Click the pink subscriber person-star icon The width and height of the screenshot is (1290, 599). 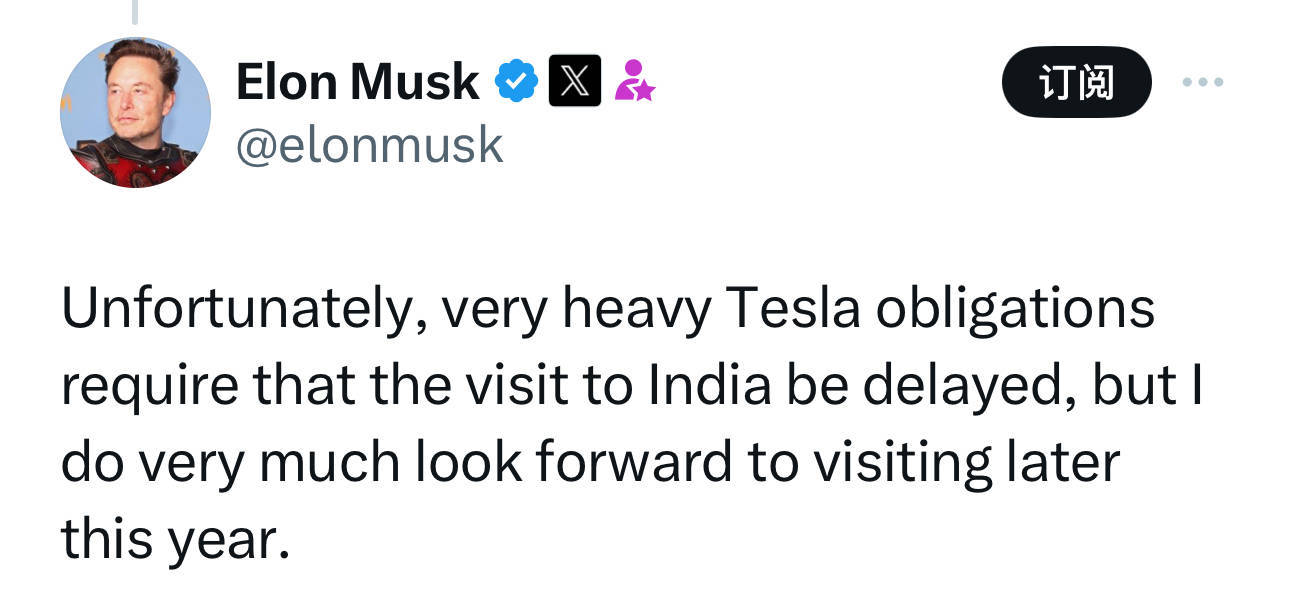click(x=633, y=80)
